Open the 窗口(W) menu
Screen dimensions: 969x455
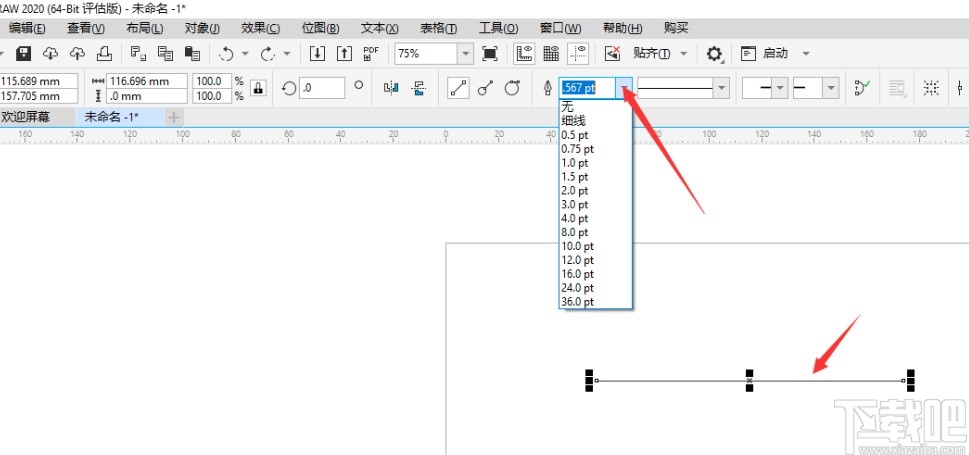(561, 28)
